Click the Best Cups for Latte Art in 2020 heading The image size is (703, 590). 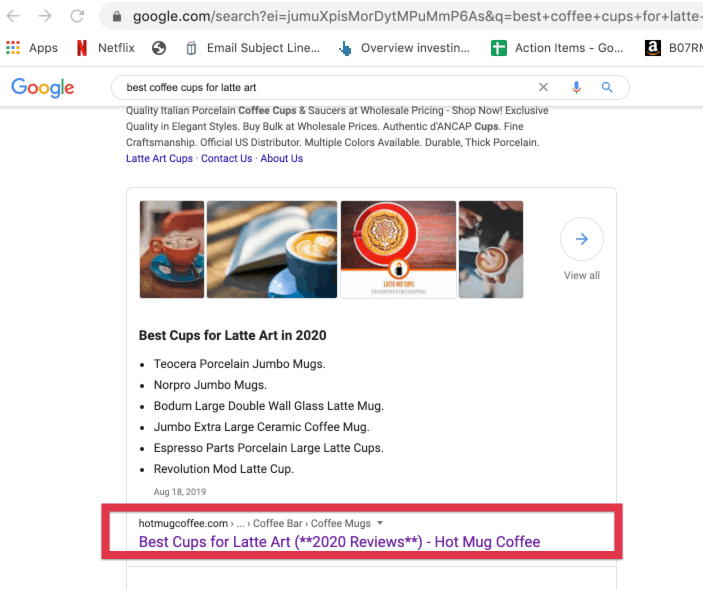pyautogui.click(x=232, y=335)
